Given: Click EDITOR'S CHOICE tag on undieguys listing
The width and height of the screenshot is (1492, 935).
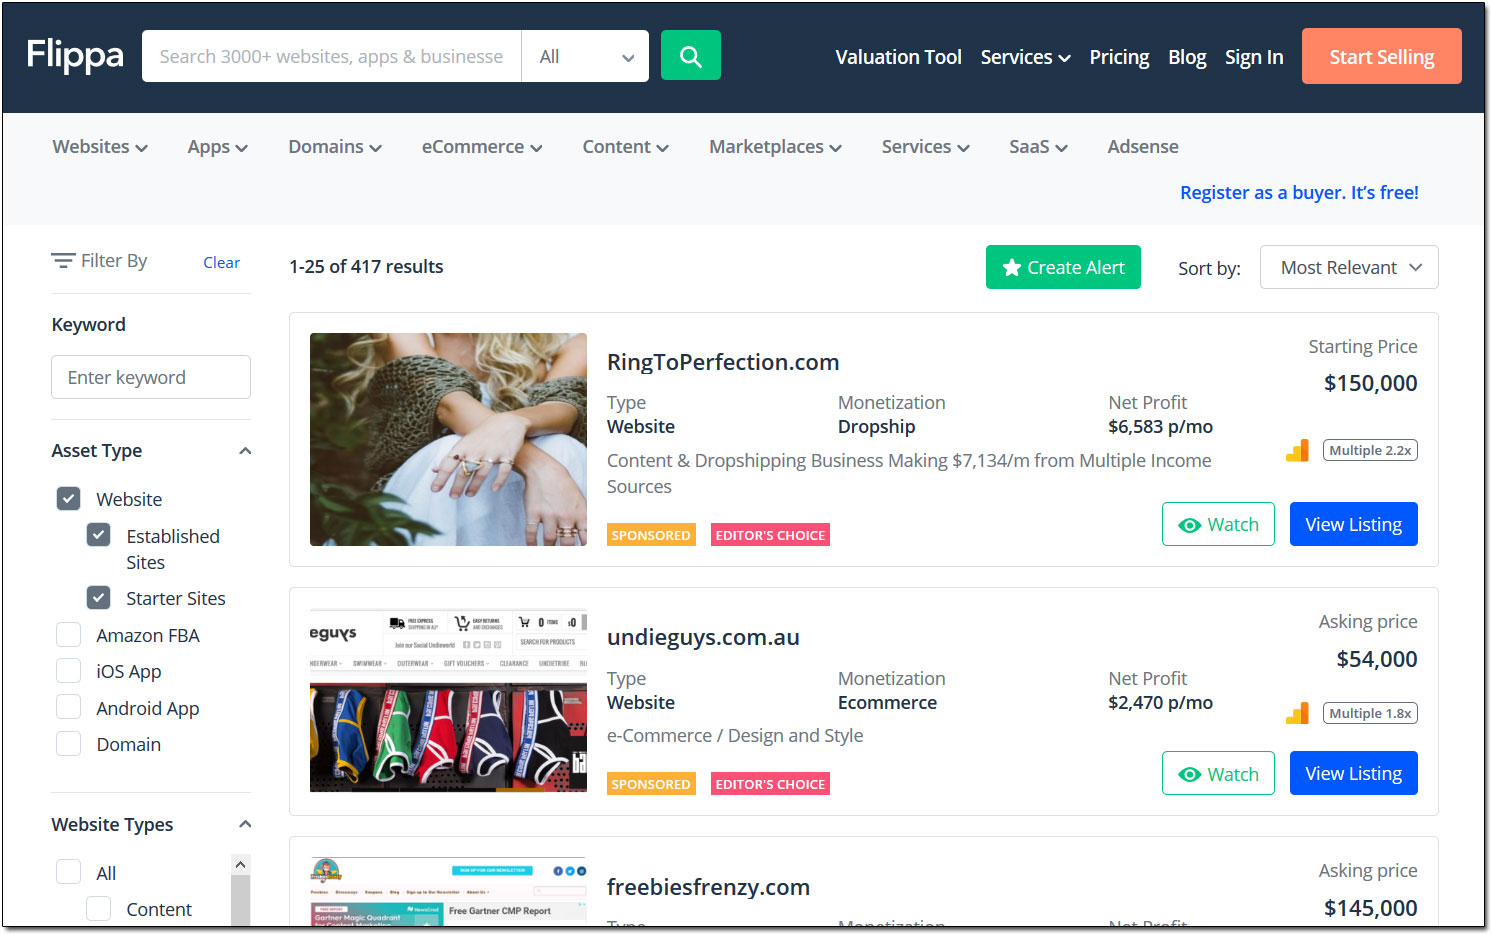Looking at the screenshot, I should pos(770,784).
